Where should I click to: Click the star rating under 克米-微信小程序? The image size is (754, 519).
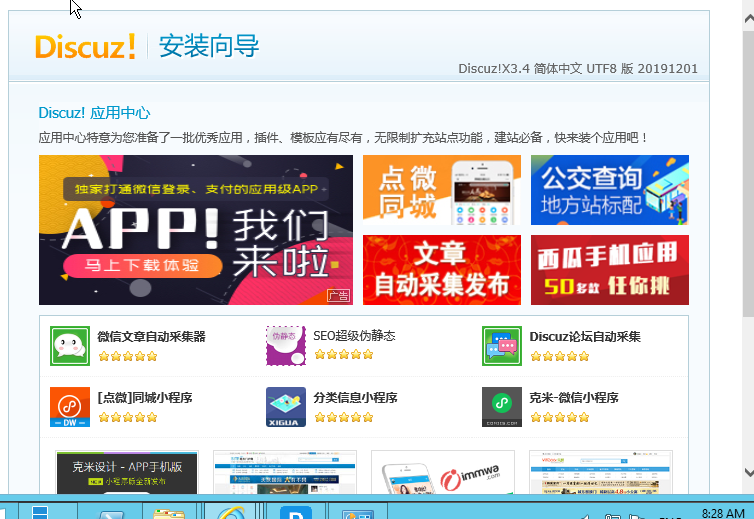pyautogui.click(x=560, y=418)
